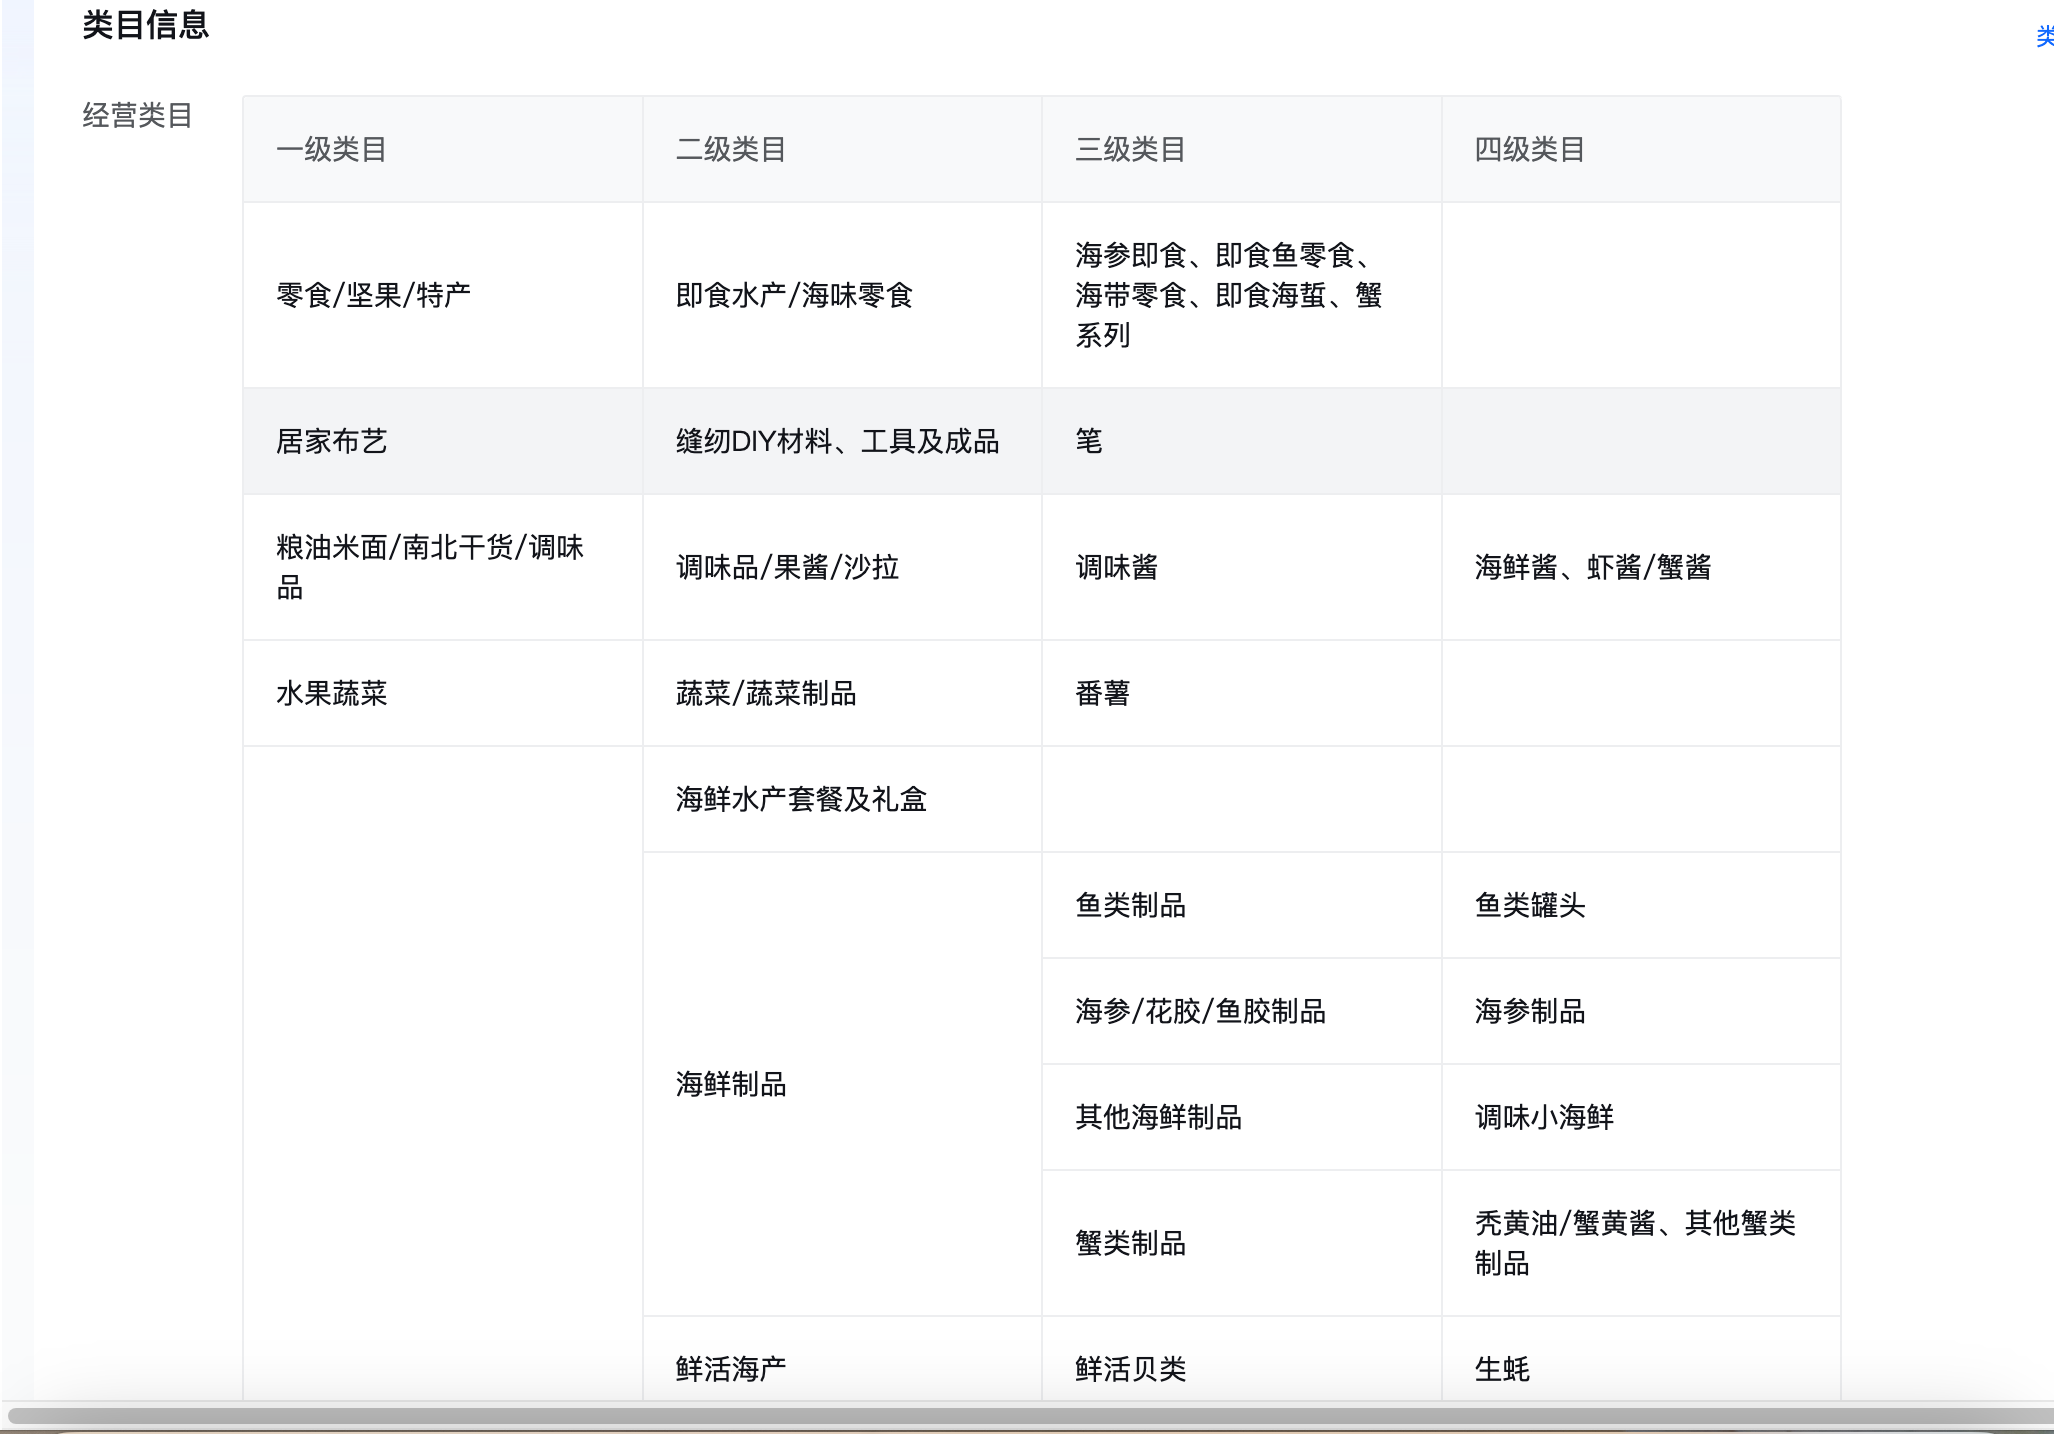Click the 海鲜水产套餐及礼盒 cell
Screen dimensions: 2054x1434
(x=801, y=799)
